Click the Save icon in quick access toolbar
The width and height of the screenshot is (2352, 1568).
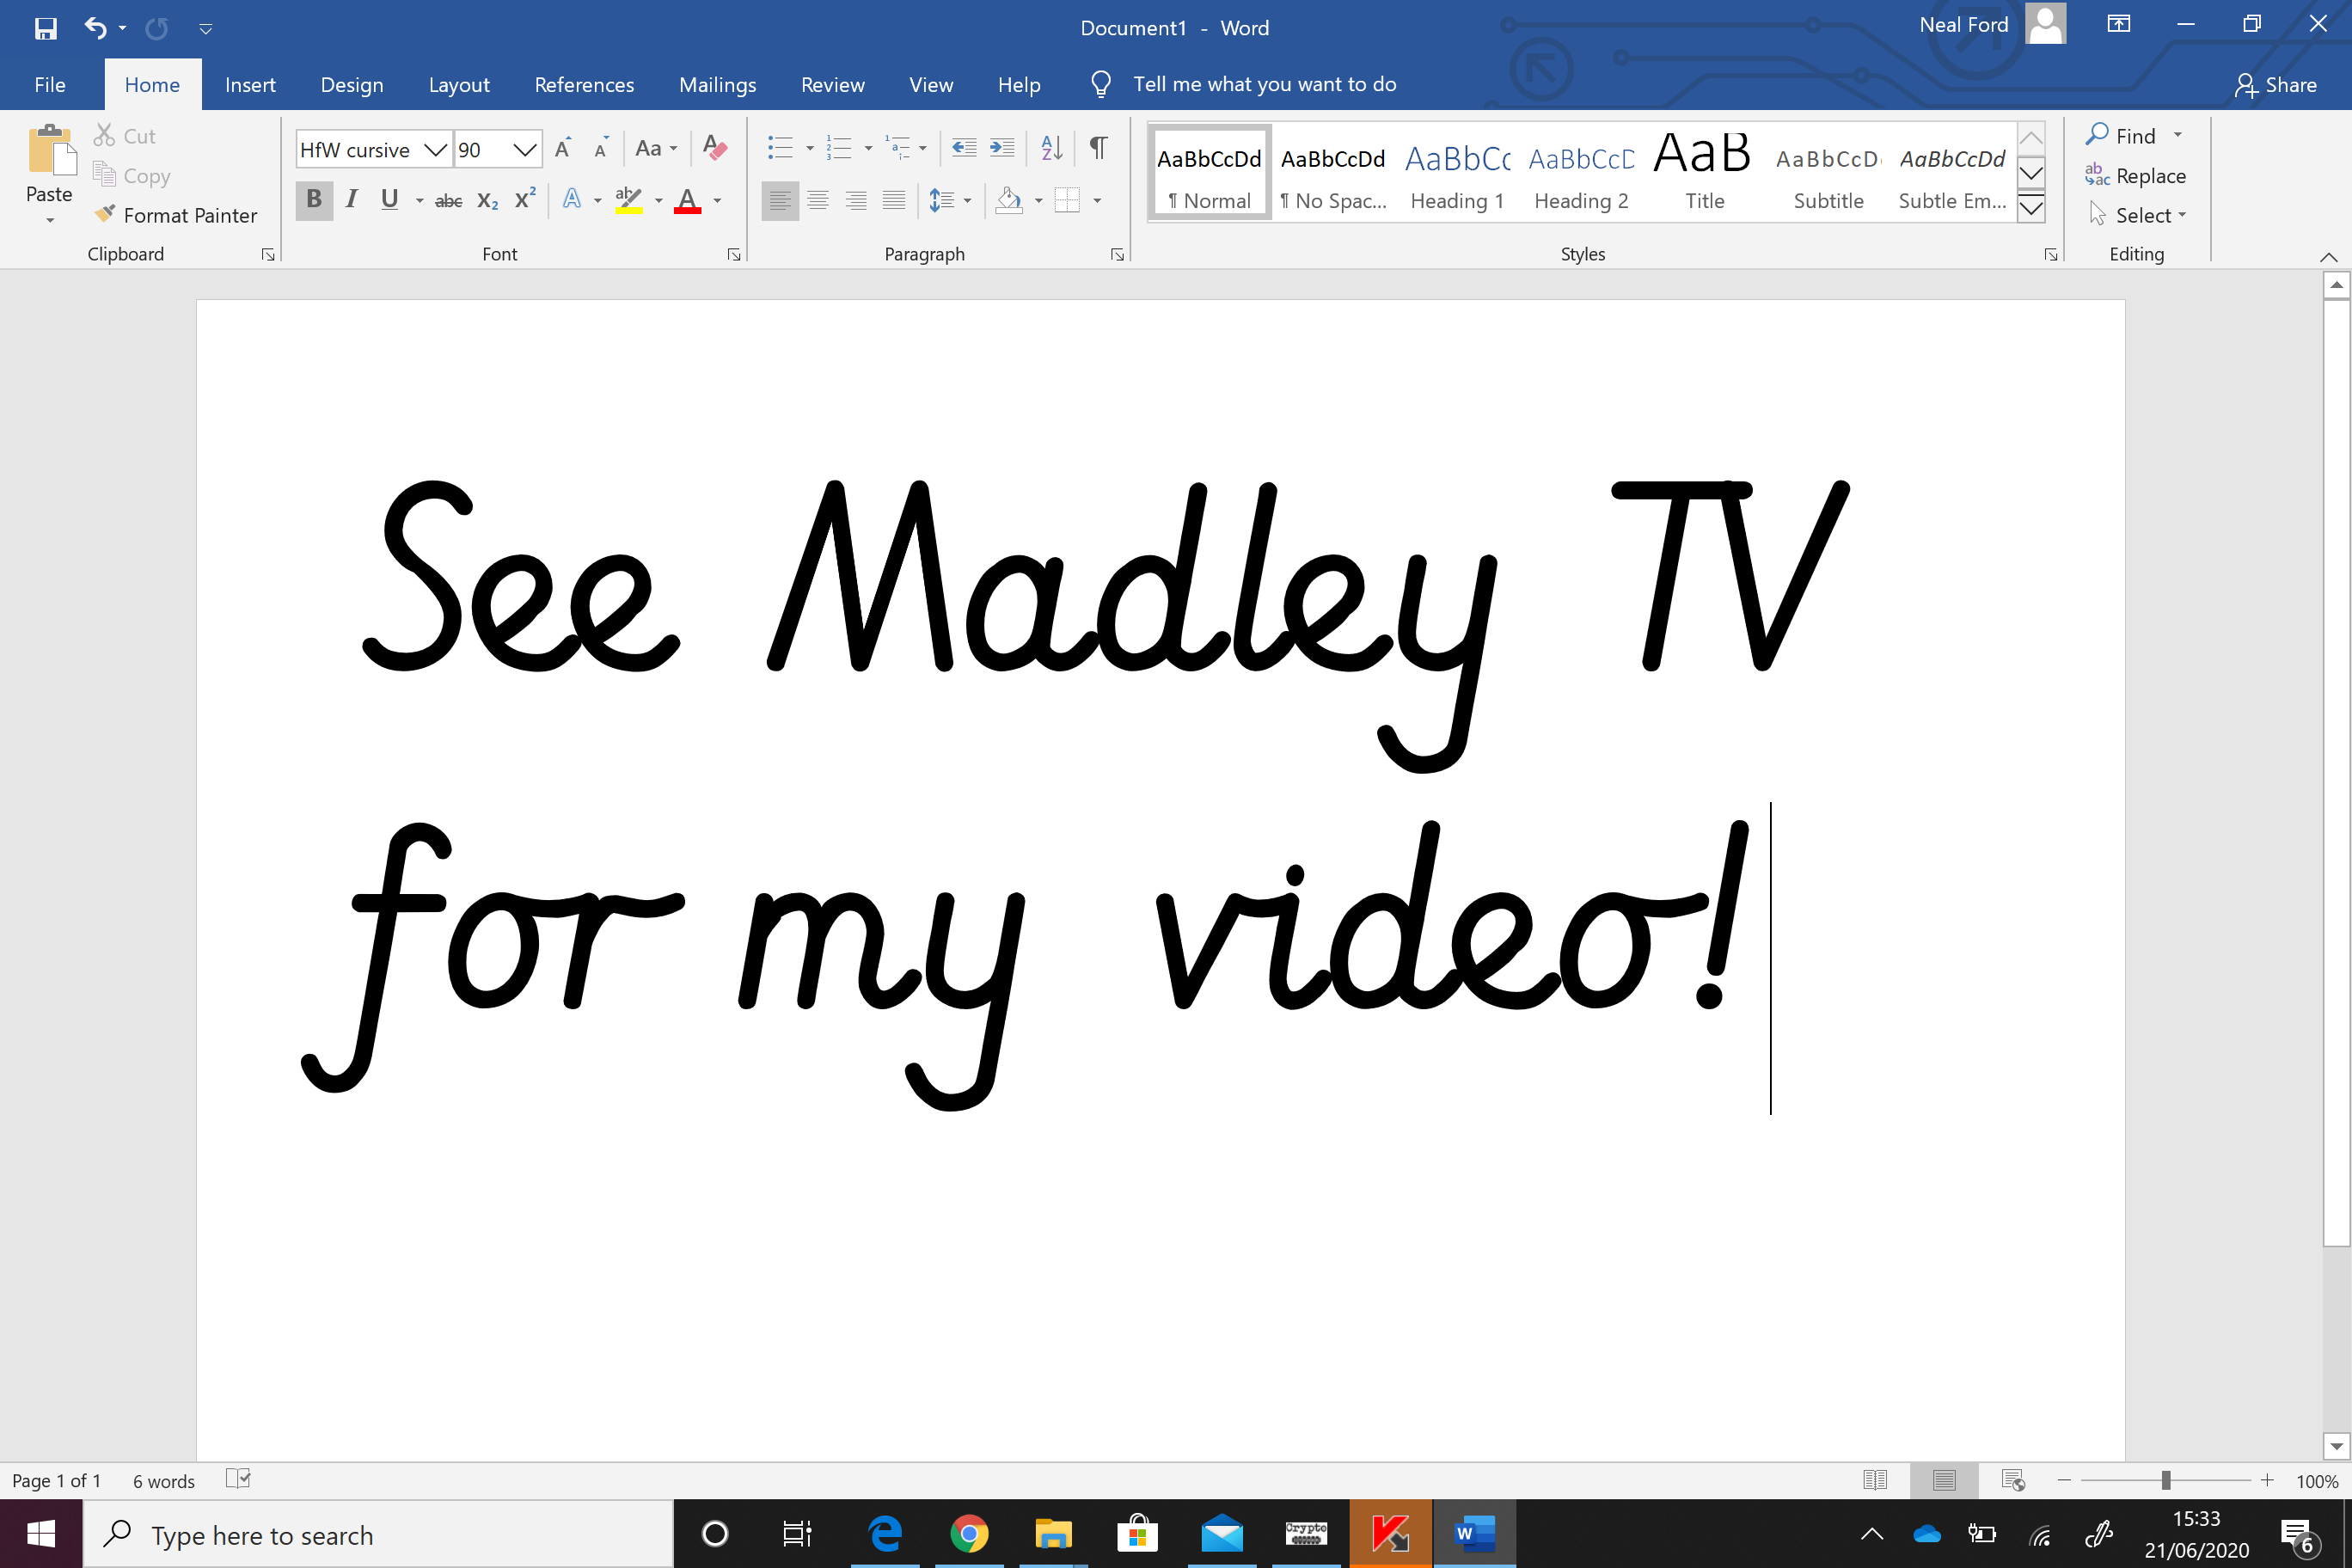pos(45,28)
